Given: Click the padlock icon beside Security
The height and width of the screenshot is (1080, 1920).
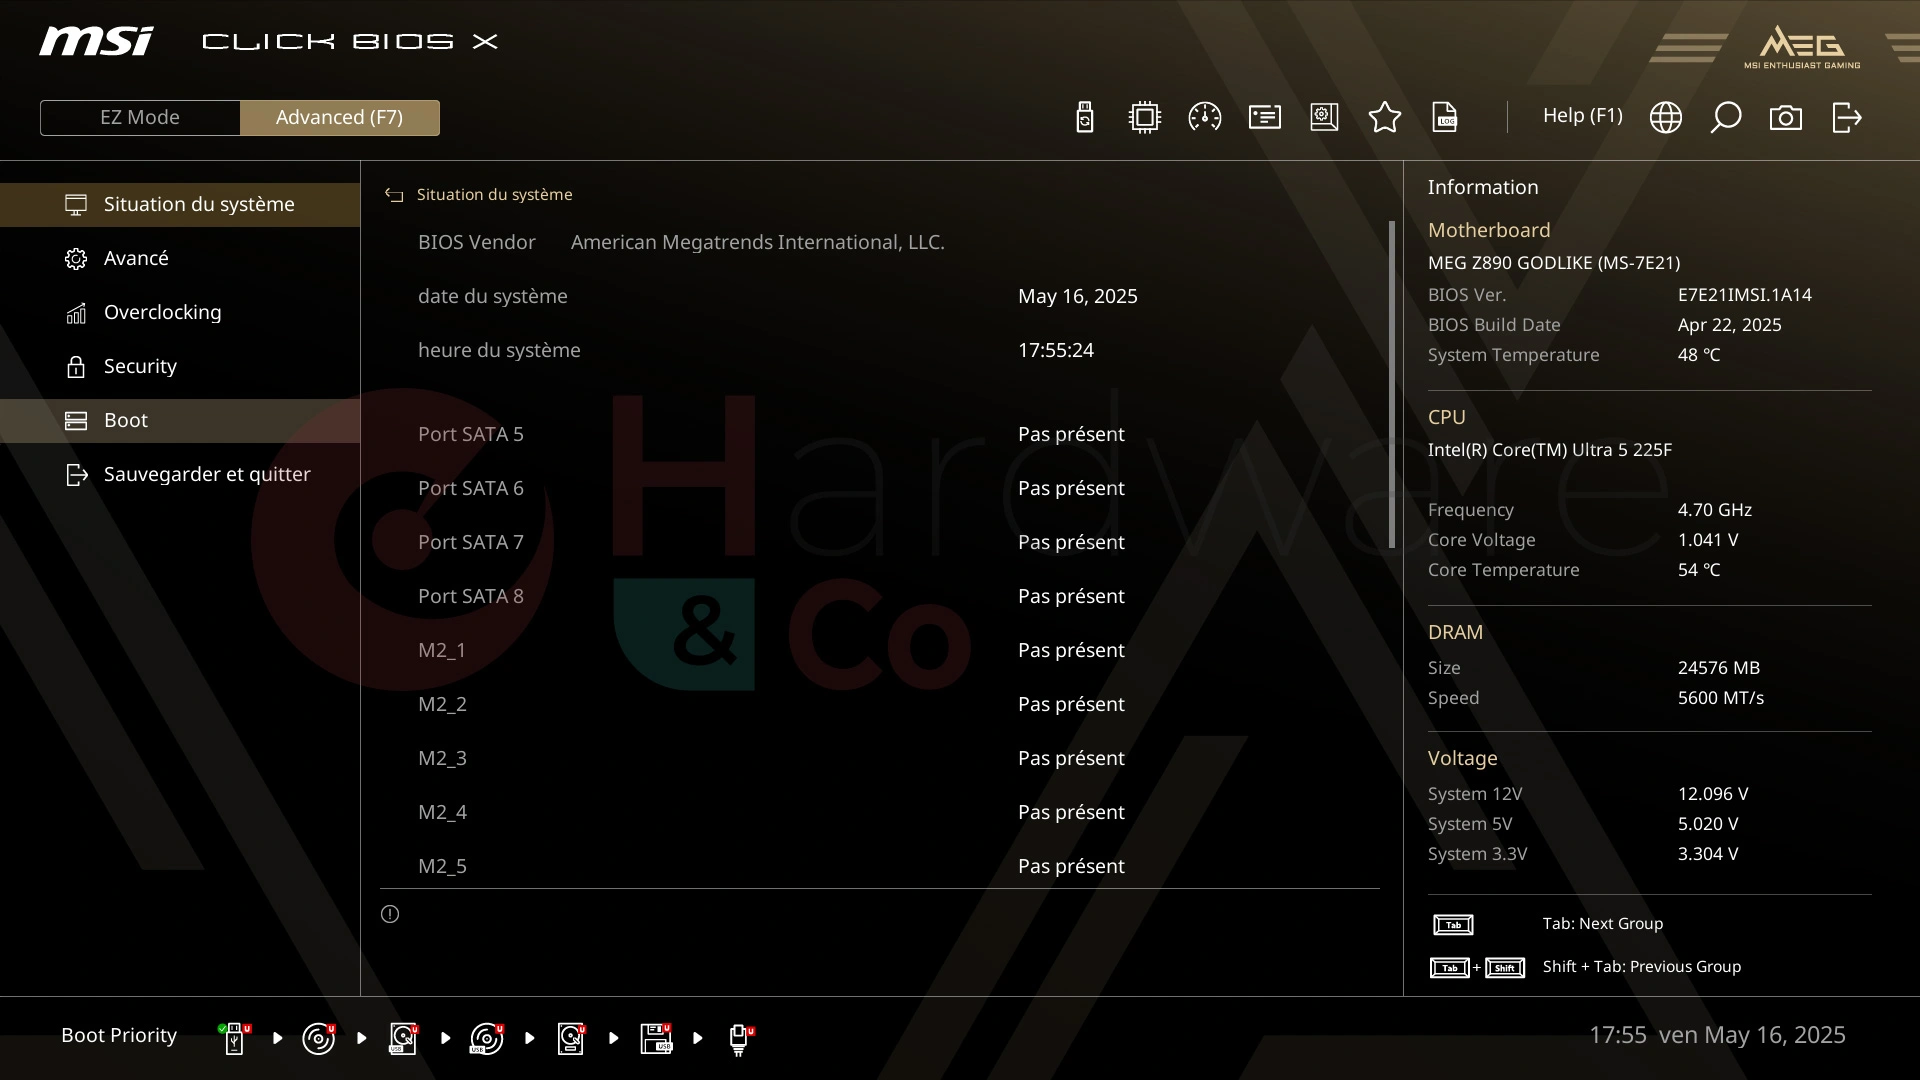Looking at the screenshot, I should coord(76,366).
